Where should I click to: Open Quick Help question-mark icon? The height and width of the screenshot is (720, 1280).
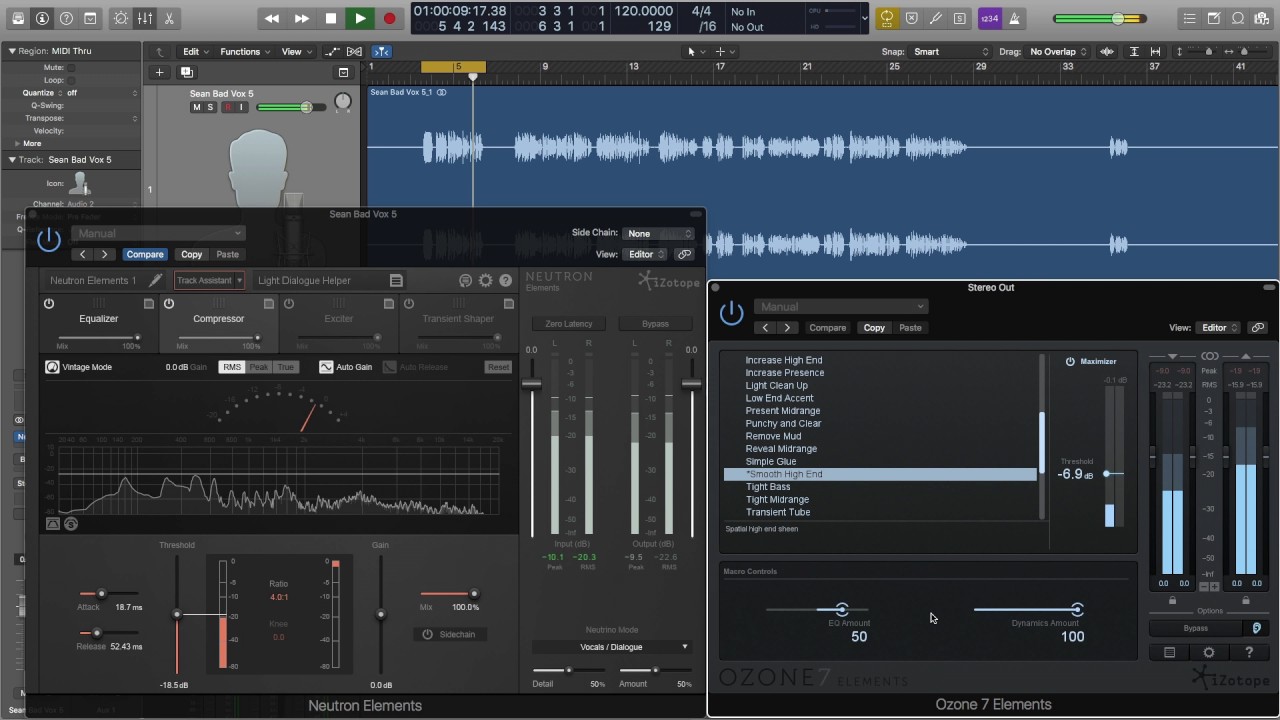coord(66,18)
